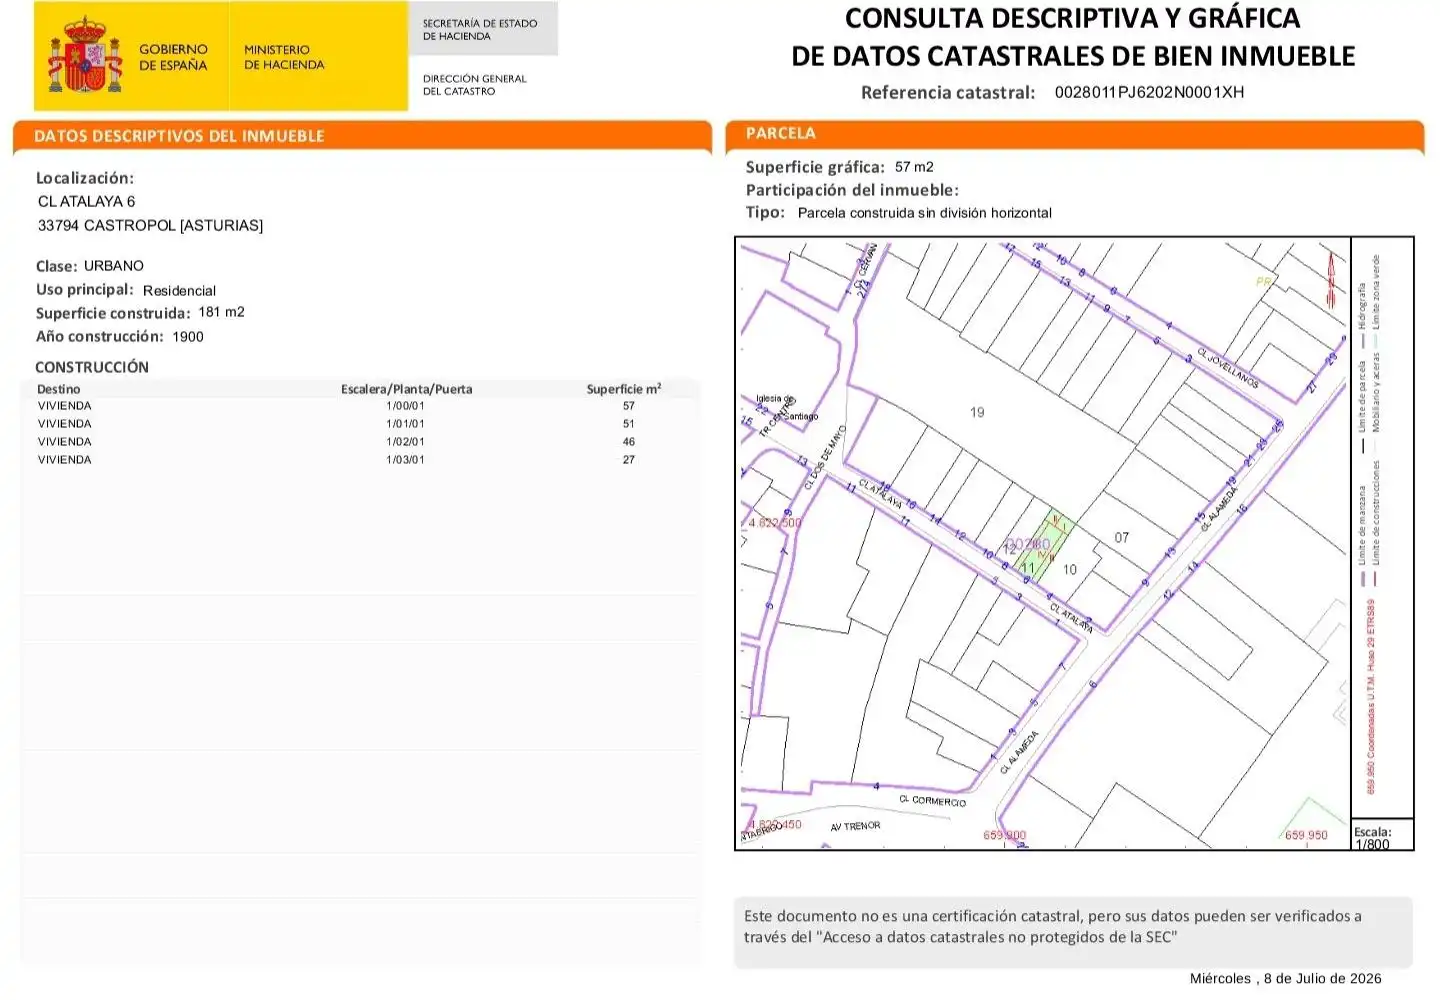Click the "Residencial" main use value
This screenshot has height=1000, width=1440.
click(179, 290)
